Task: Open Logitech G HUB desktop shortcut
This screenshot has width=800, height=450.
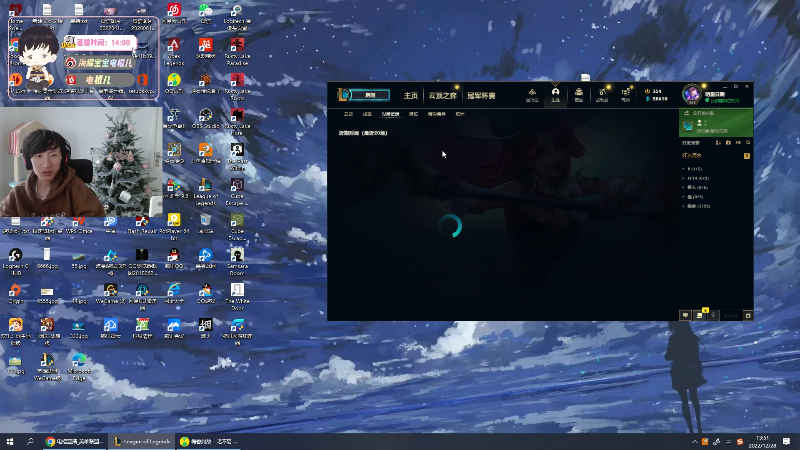Action: pos(15,262)
